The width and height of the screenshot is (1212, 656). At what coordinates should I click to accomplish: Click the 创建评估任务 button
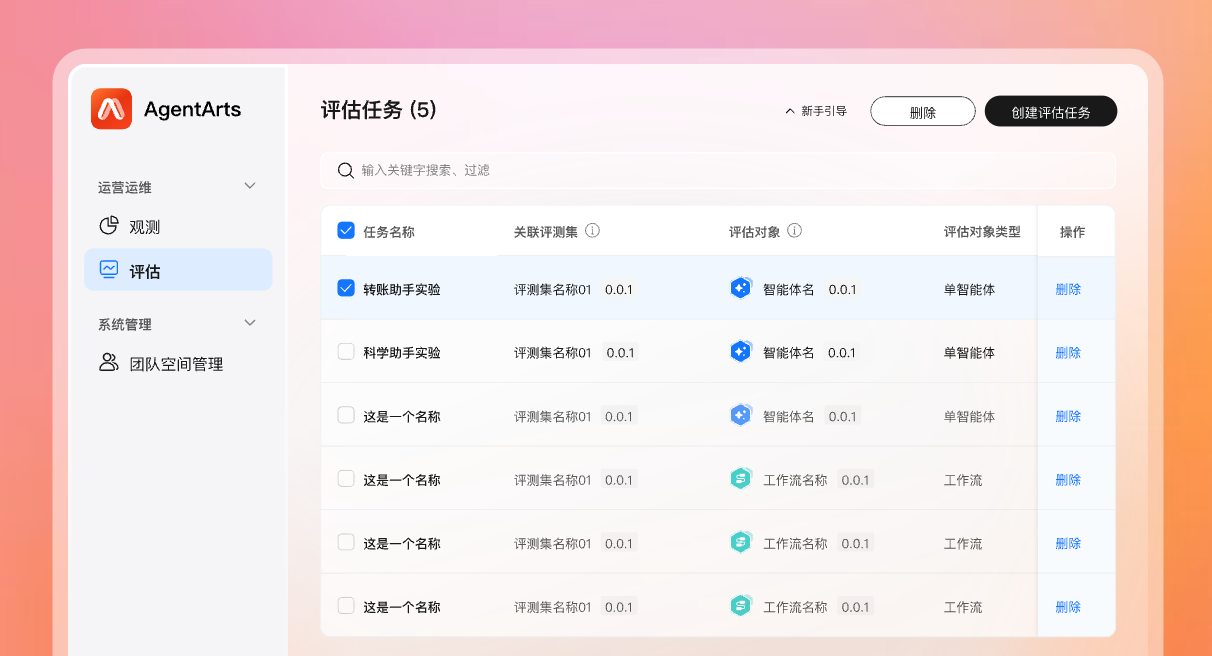[1051, 112]
